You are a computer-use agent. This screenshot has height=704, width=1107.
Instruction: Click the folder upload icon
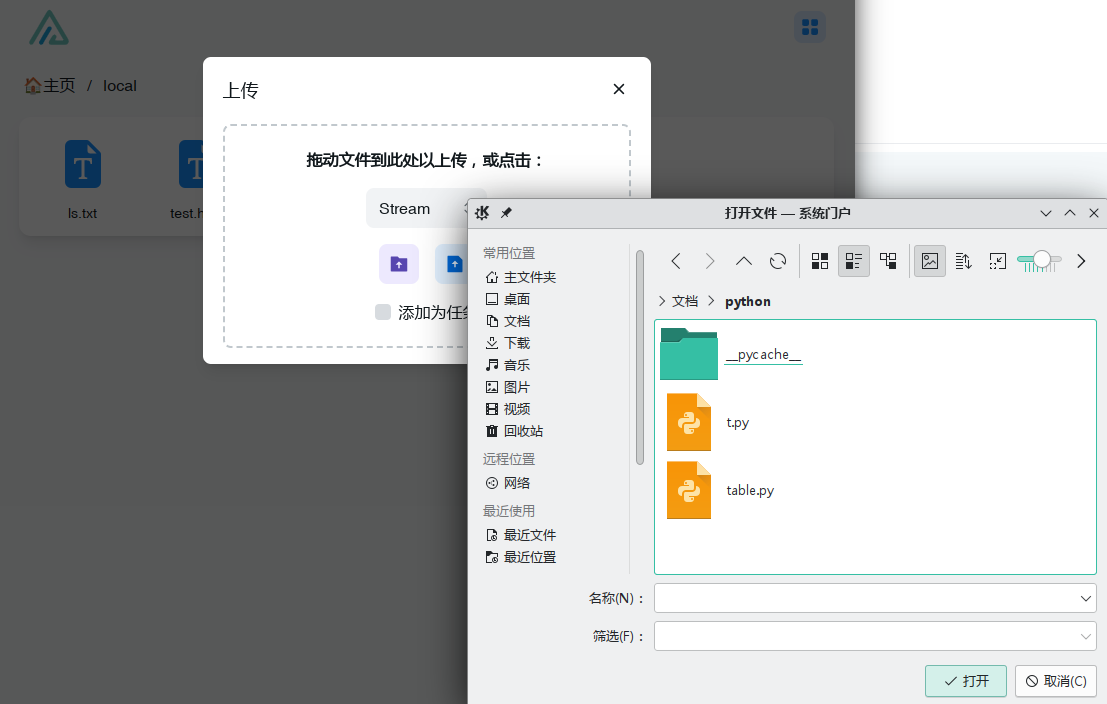tap(399, 264)
